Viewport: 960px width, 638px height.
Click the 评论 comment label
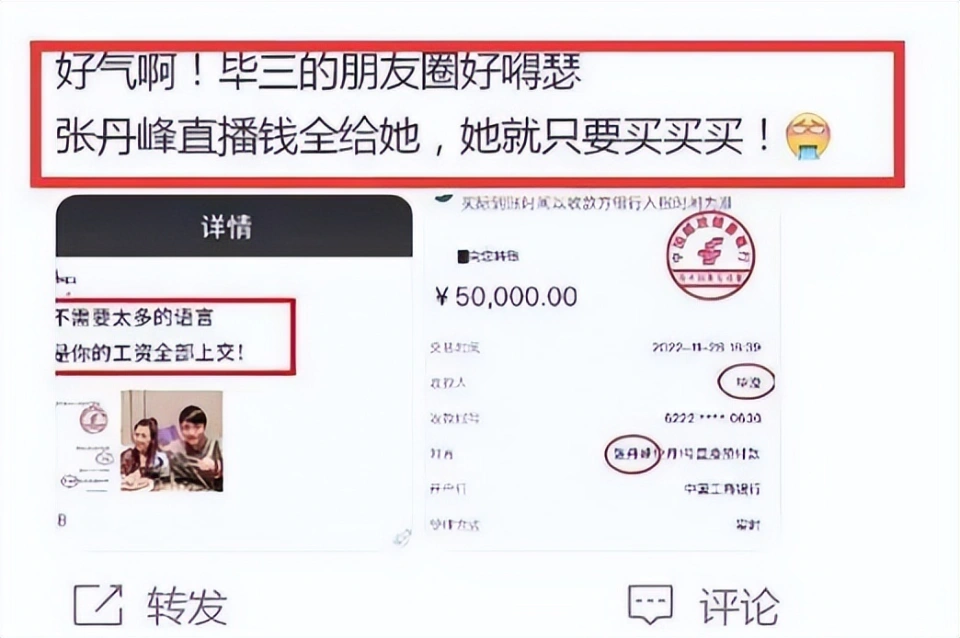pyautogui.click(x=740, y=606)
